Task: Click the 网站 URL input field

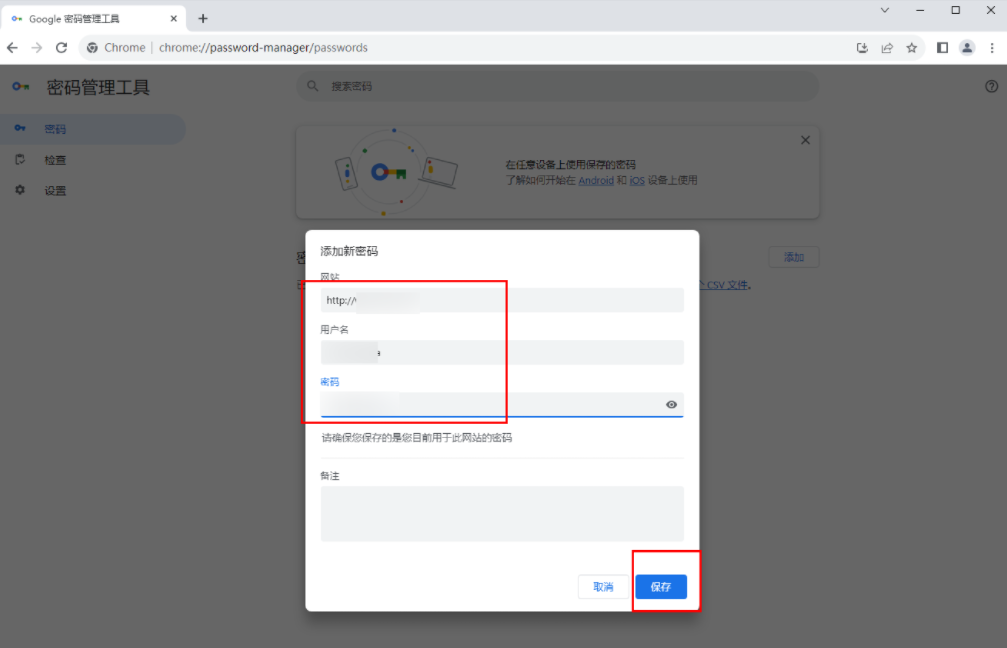Action: click(502, 300)
